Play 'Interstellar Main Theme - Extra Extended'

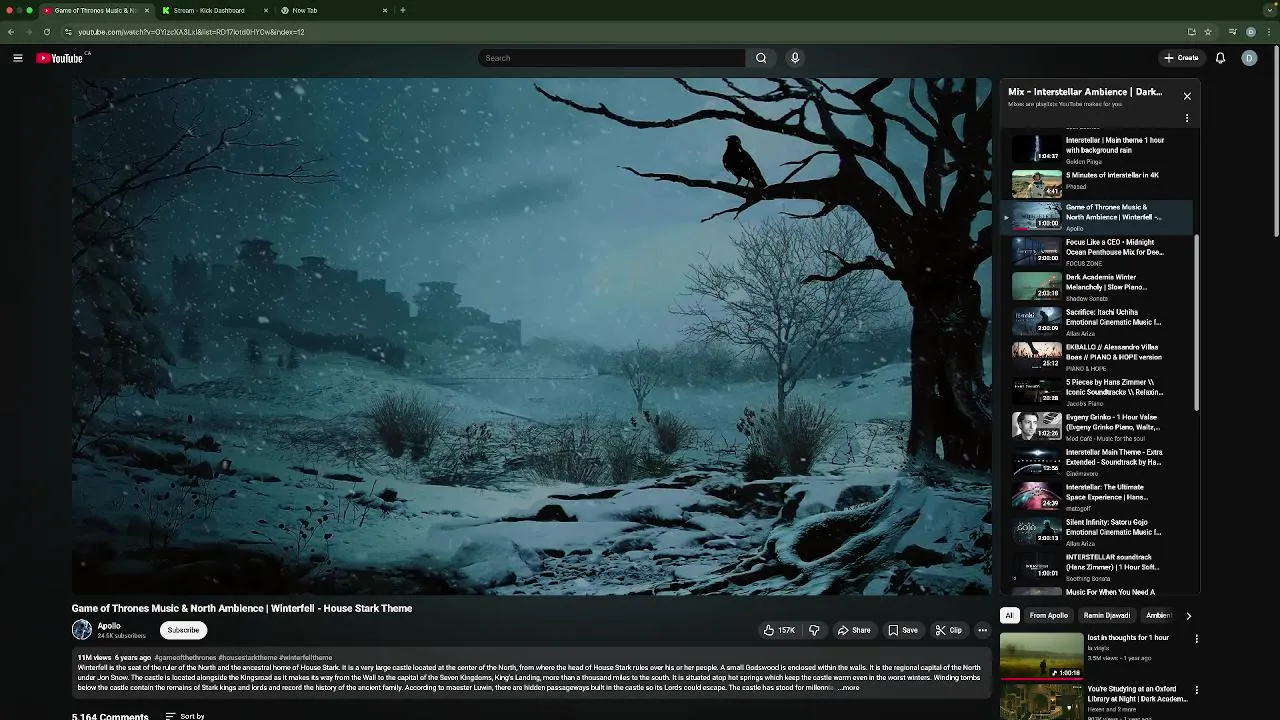(x=1098, y=462)
